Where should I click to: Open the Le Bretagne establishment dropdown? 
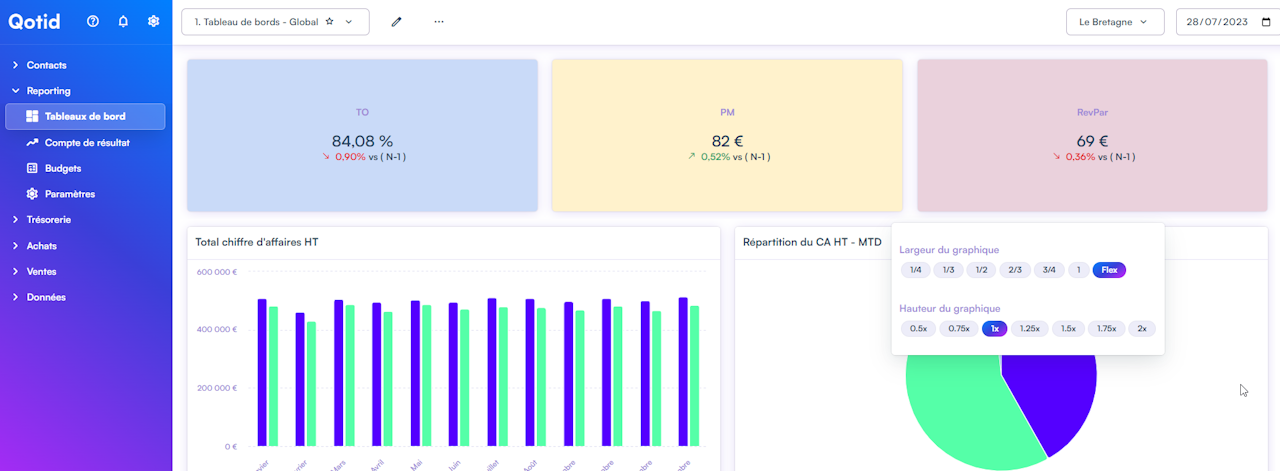tap(1115, 22)
